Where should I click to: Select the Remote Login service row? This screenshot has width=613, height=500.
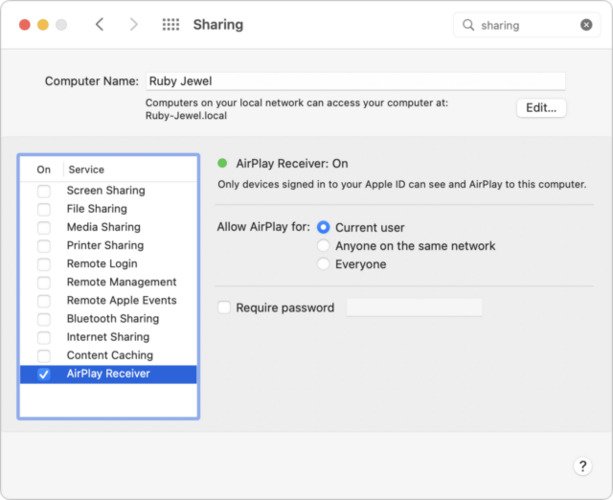tap(108, 264)
